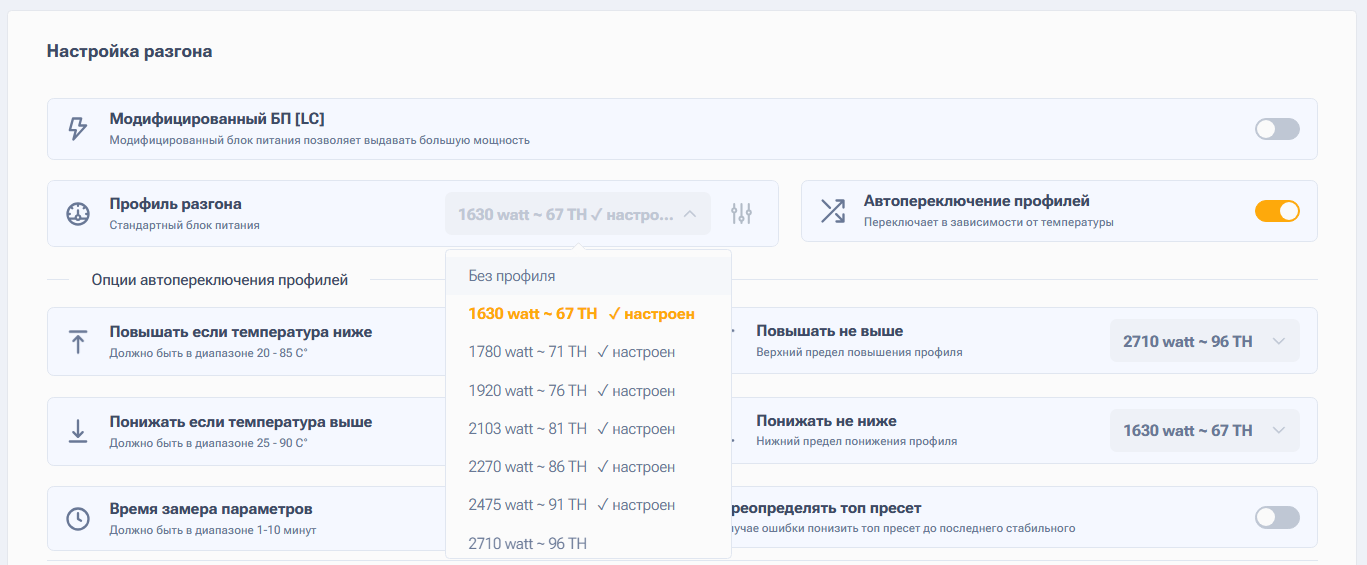Enable the Модифицированный БП [LC] toggle
This screenshot has width=1367, height=565.
tap(1277, 129)
